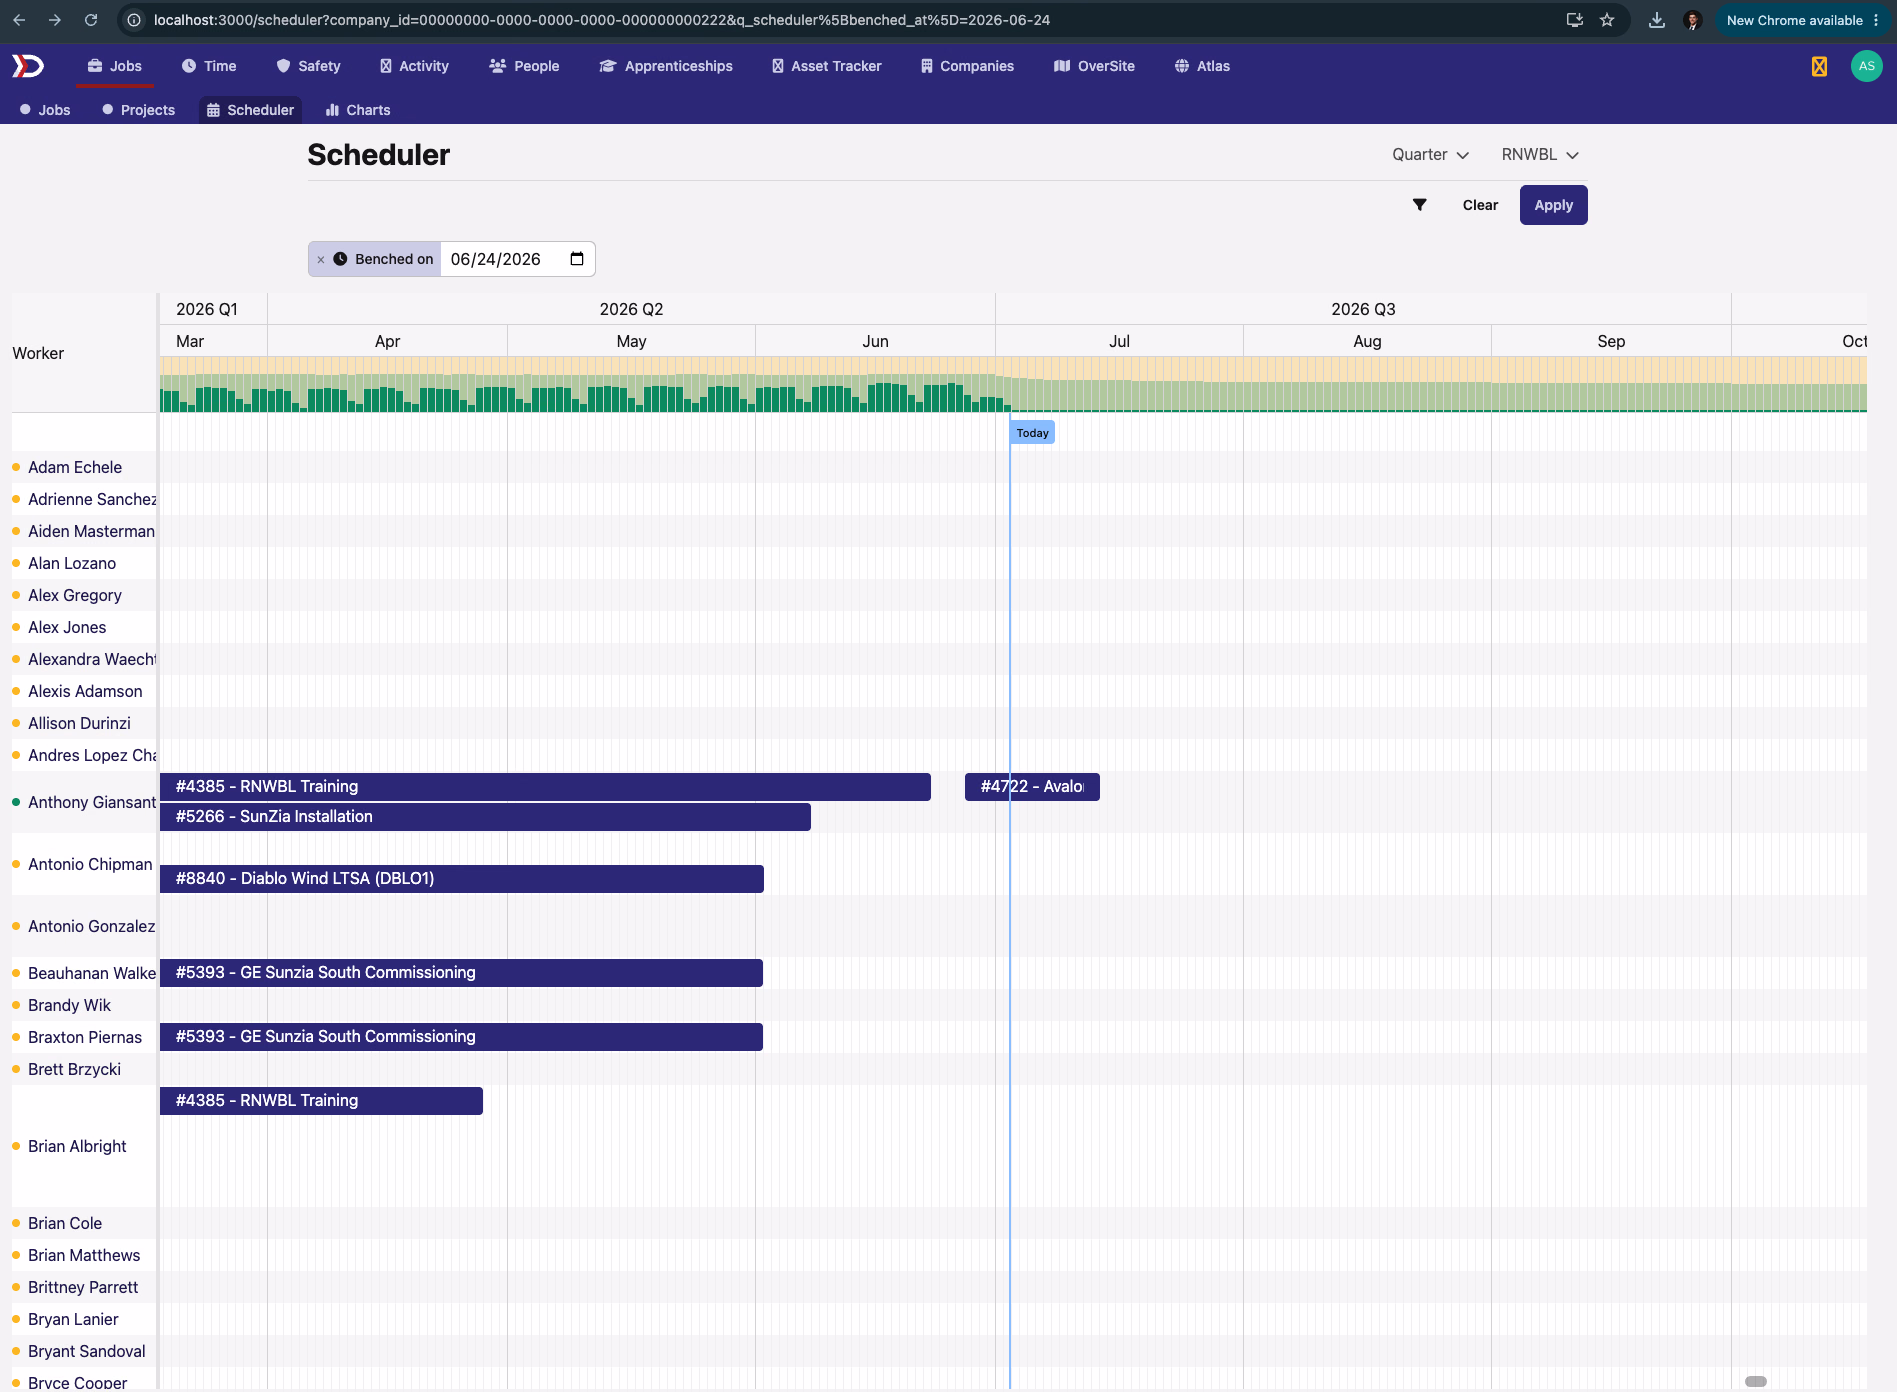Select worker Adam Echele

coord(75,467)
